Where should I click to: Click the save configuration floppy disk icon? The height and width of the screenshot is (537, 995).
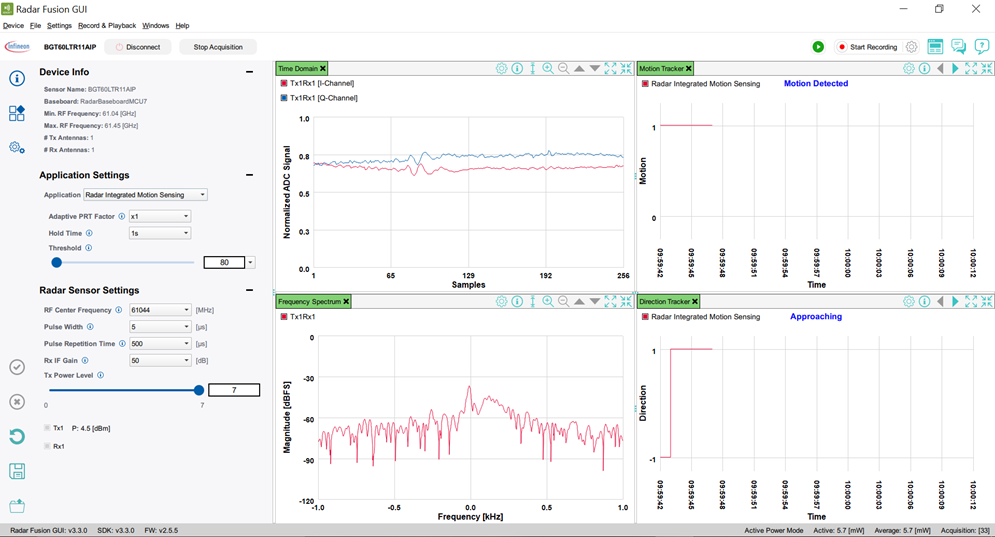pos(17,471)
